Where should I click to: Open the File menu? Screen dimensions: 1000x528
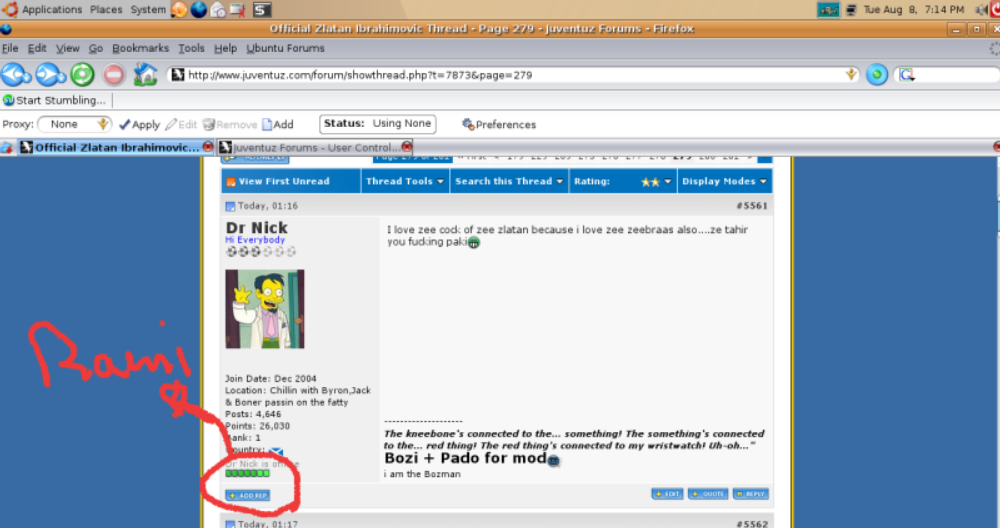point(10,48)
